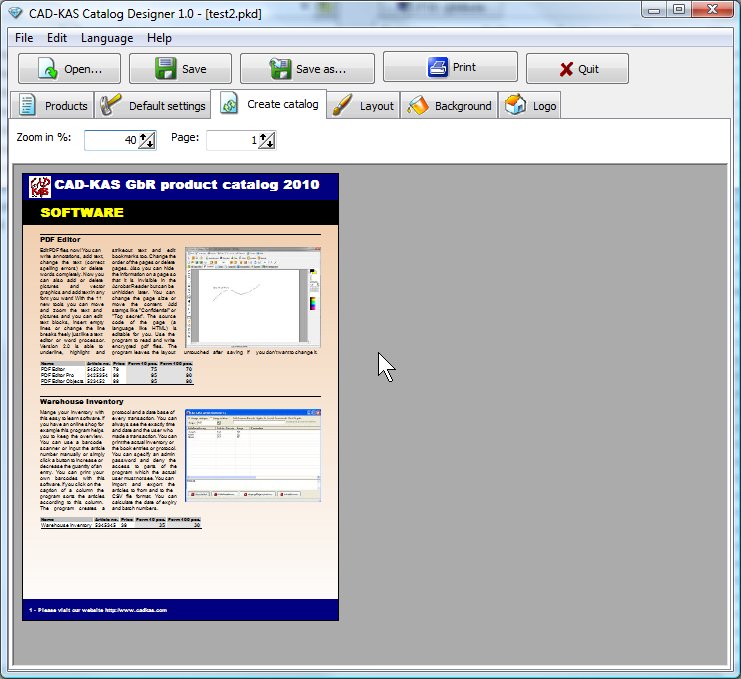Open the Help menu

pyautogui.click(x=159, y=38)
